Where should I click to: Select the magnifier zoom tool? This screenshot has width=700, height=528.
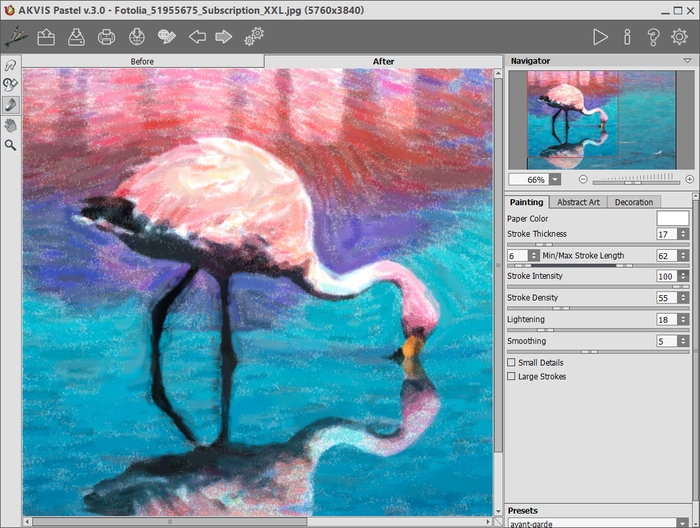11,145
